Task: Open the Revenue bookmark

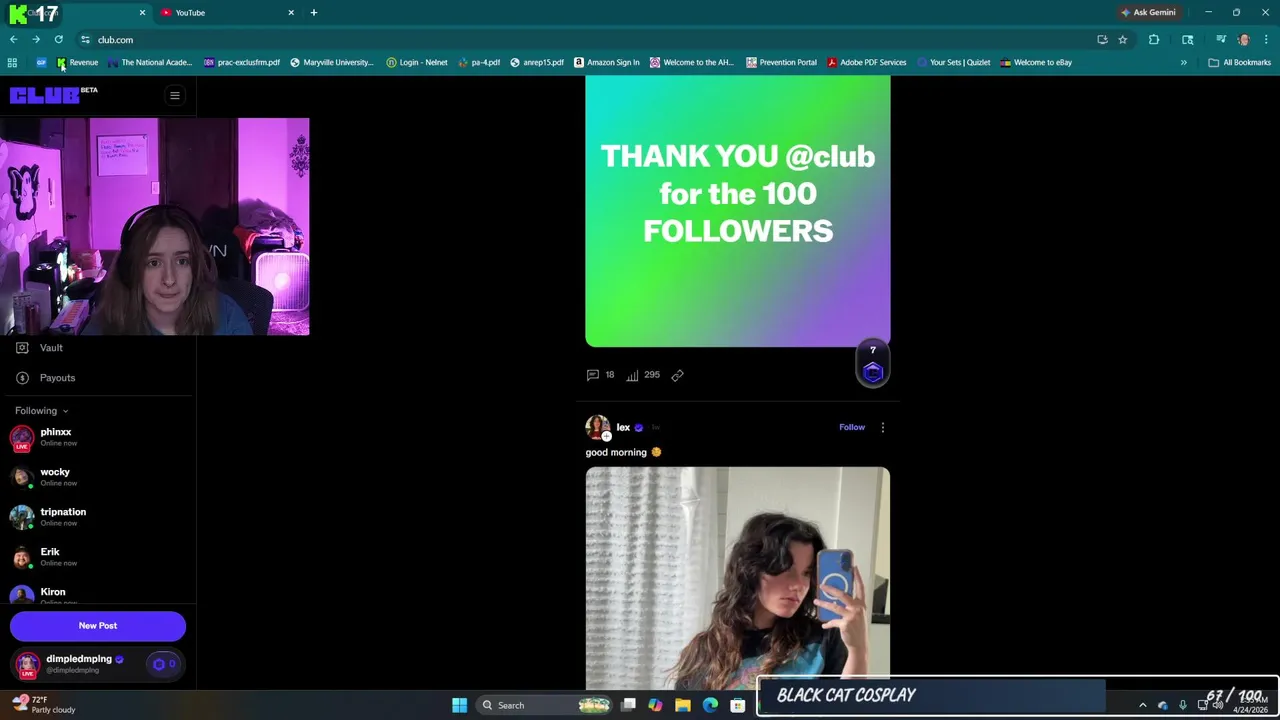Action: click(78, 63)
